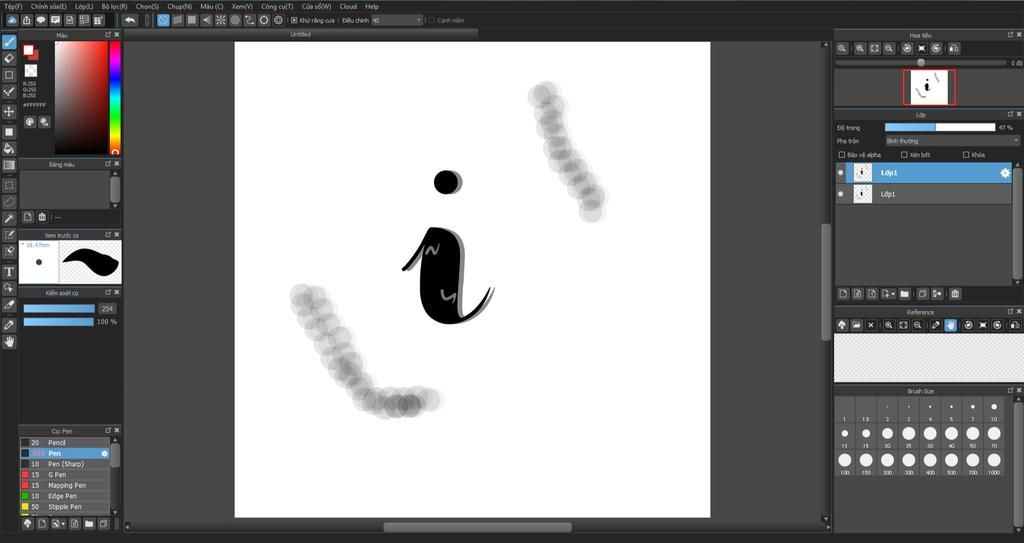Click the brush opacity 100 % slider
The height and width of the screenshot is (543, 1024).
tap(59, 322)
